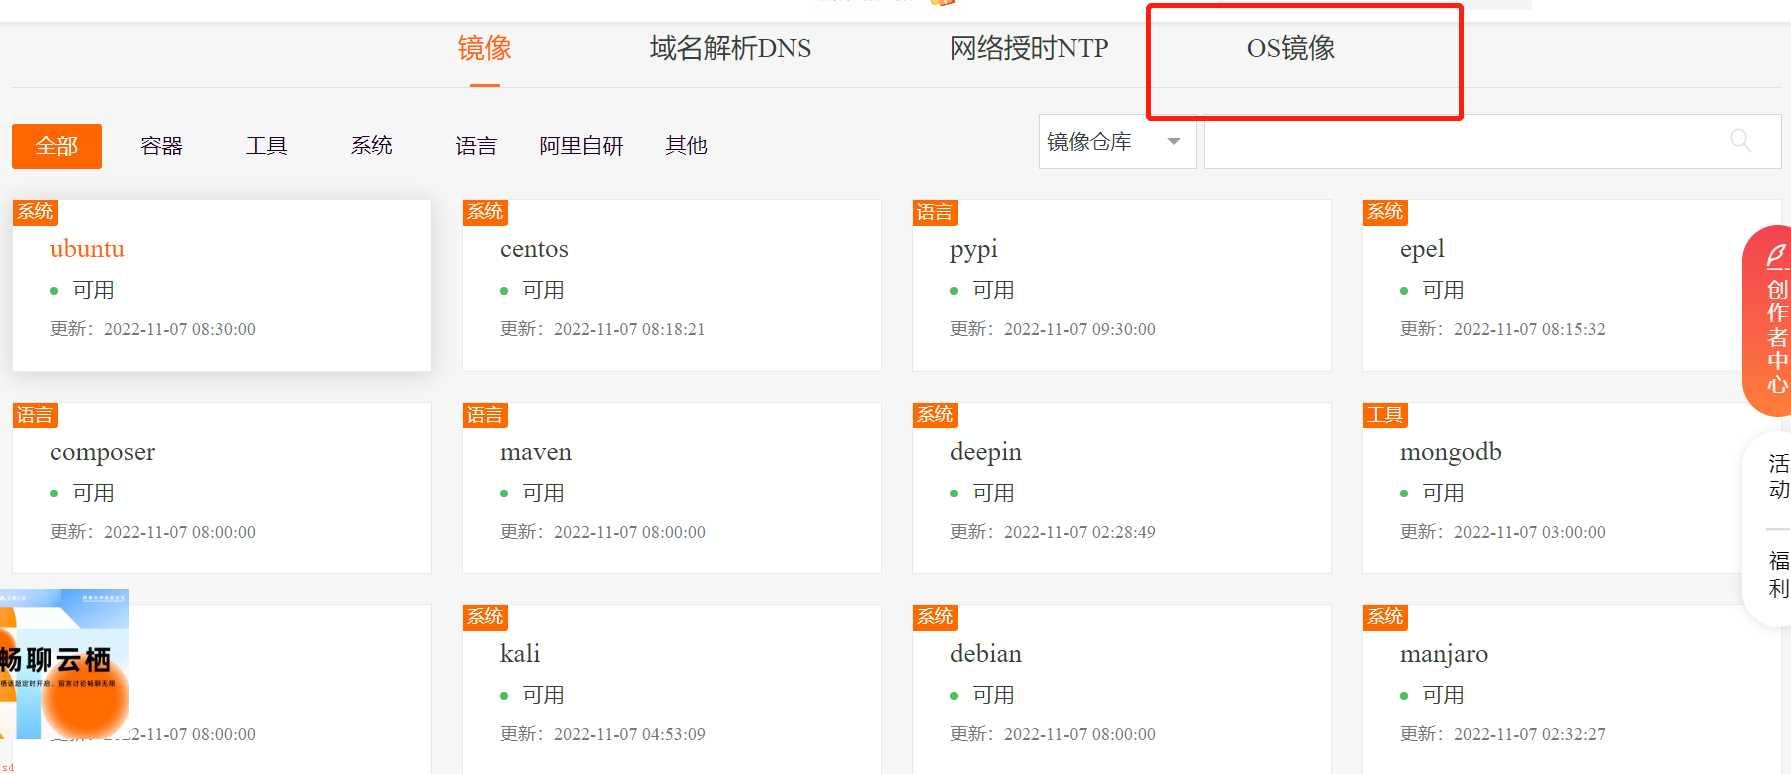Click the 语言 tag on composer card
The width and height of the screenshot is (1791, 774).
(x=35, y=415)
